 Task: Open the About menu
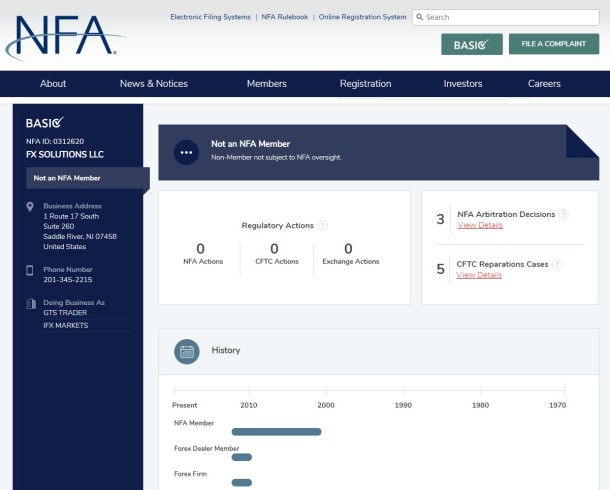pos(53,84)
